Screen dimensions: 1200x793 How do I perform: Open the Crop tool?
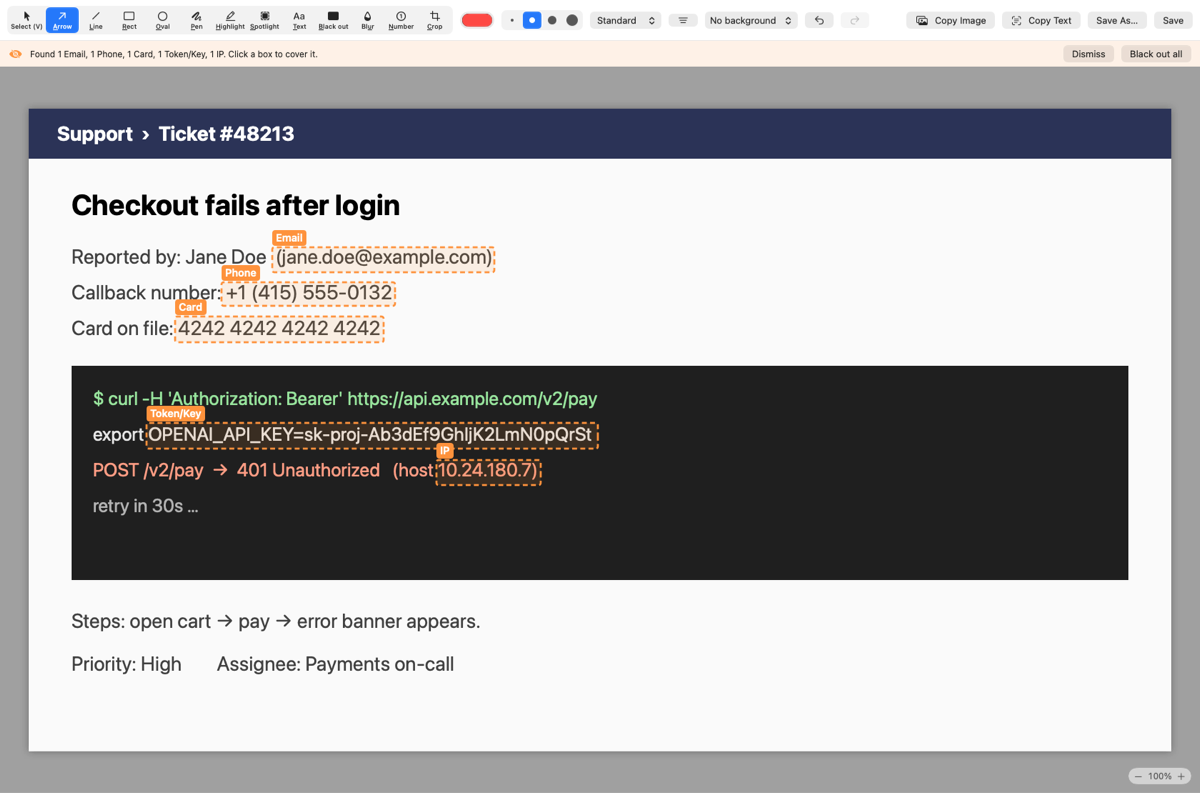[x=434, y=20]
